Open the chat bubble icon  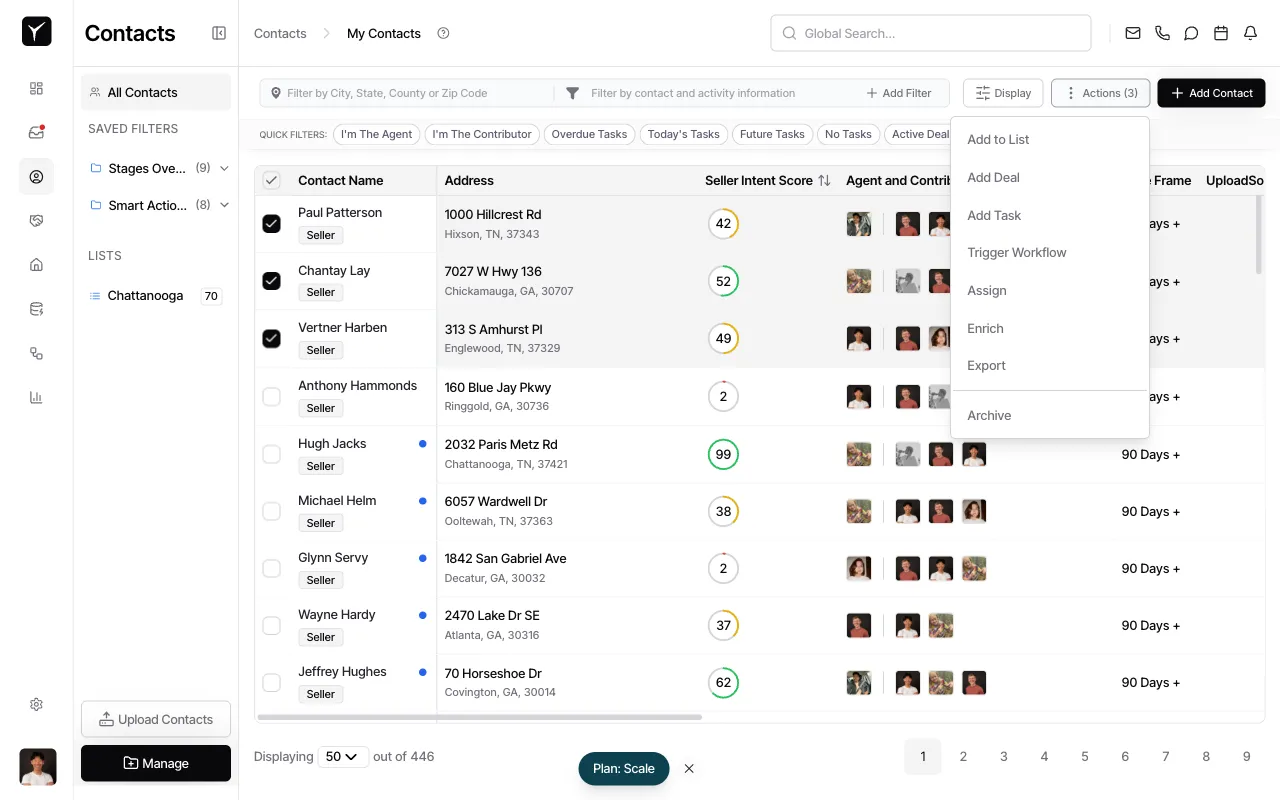[1191, 33]
